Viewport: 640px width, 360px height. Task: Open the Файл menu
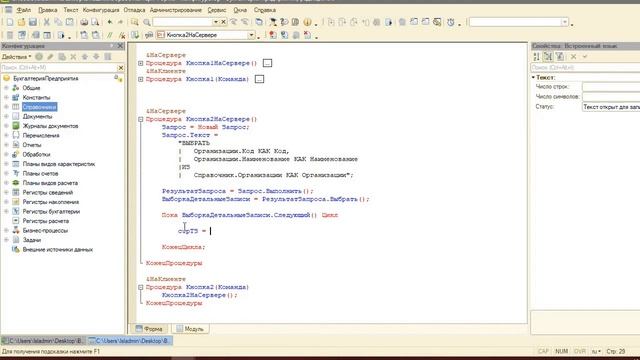point(24,10)
